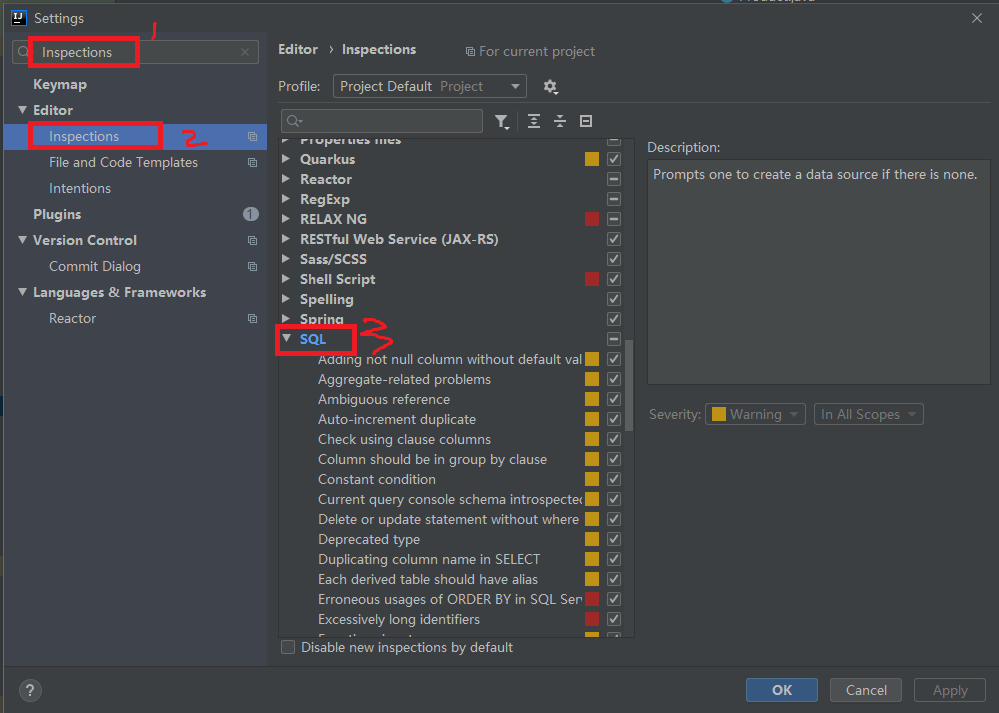Viewport: 999px width, 713px height.
Task: Open Commit Dialog settings page
Action: 95,266
